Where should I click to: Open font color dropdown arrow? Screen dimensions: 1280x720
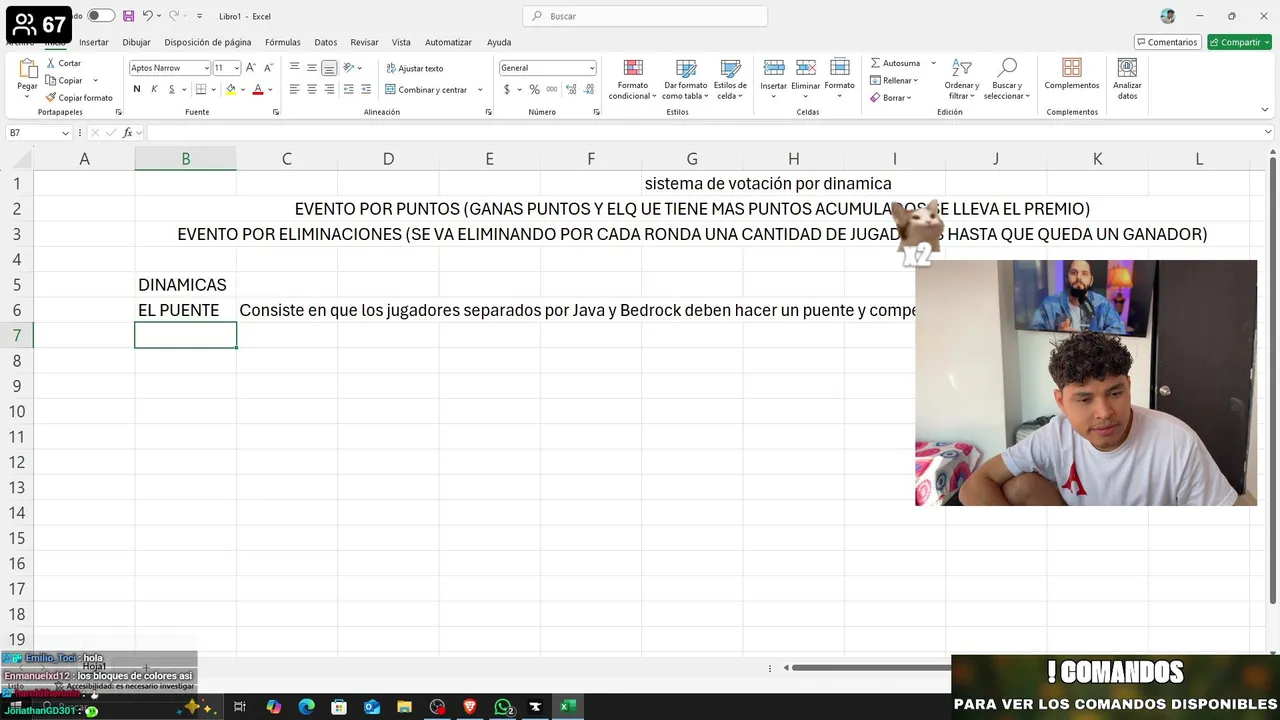click(270, 90)
